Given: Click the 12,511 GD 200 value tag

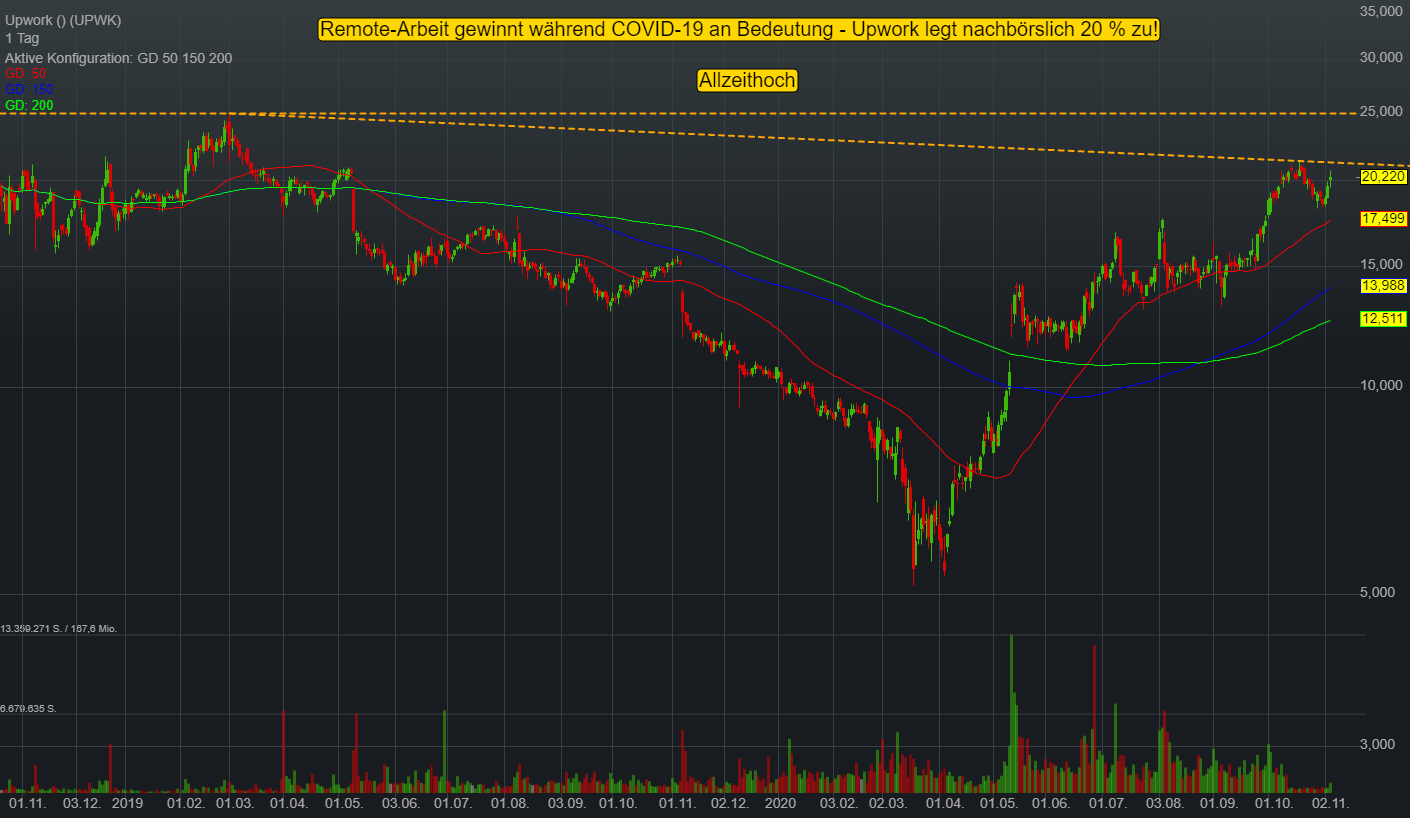Looking at the screenshot, I should 1384,319.
